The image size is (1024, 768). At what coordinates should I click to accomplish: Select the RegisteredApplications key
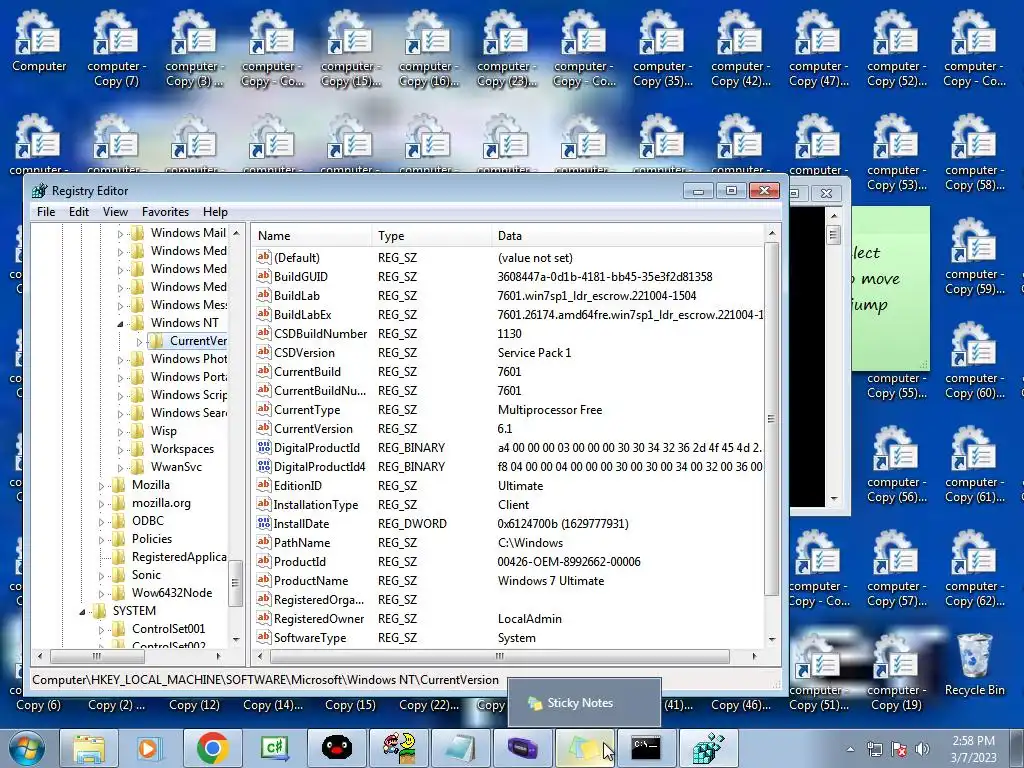[x=179, y=557]
